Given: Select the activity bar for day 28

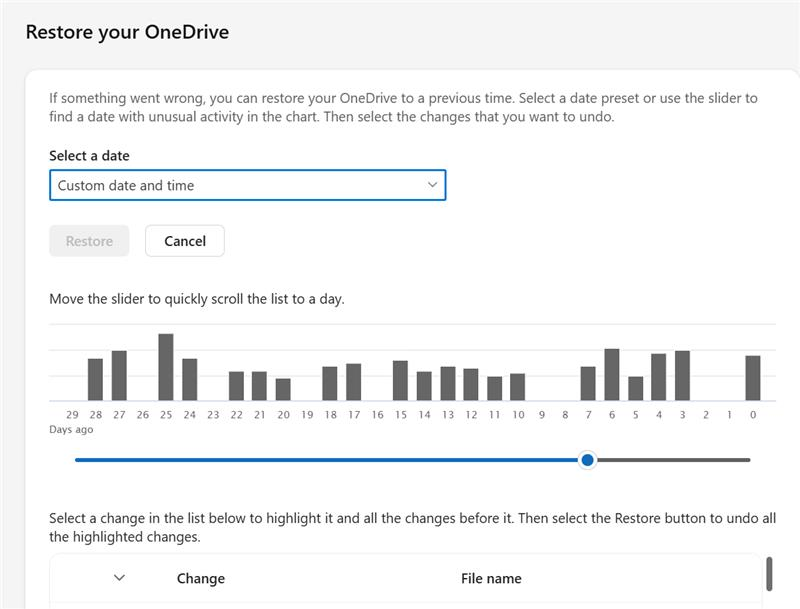Looking at the screenshot, I should [95, 379].
